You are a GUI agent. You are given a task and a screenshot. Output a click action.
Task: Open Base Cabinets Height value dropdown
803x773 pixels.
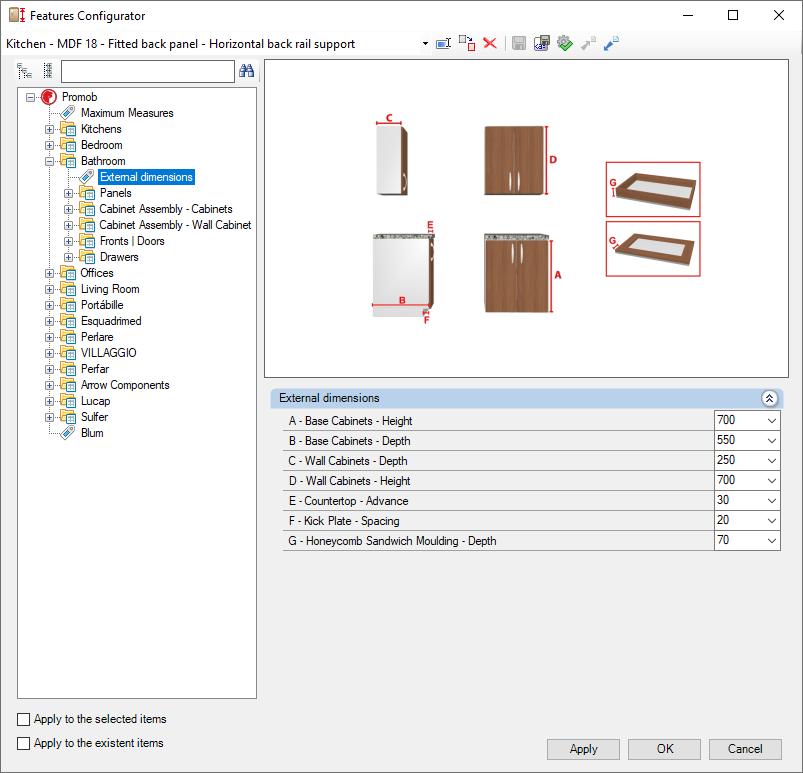point(772,421)
